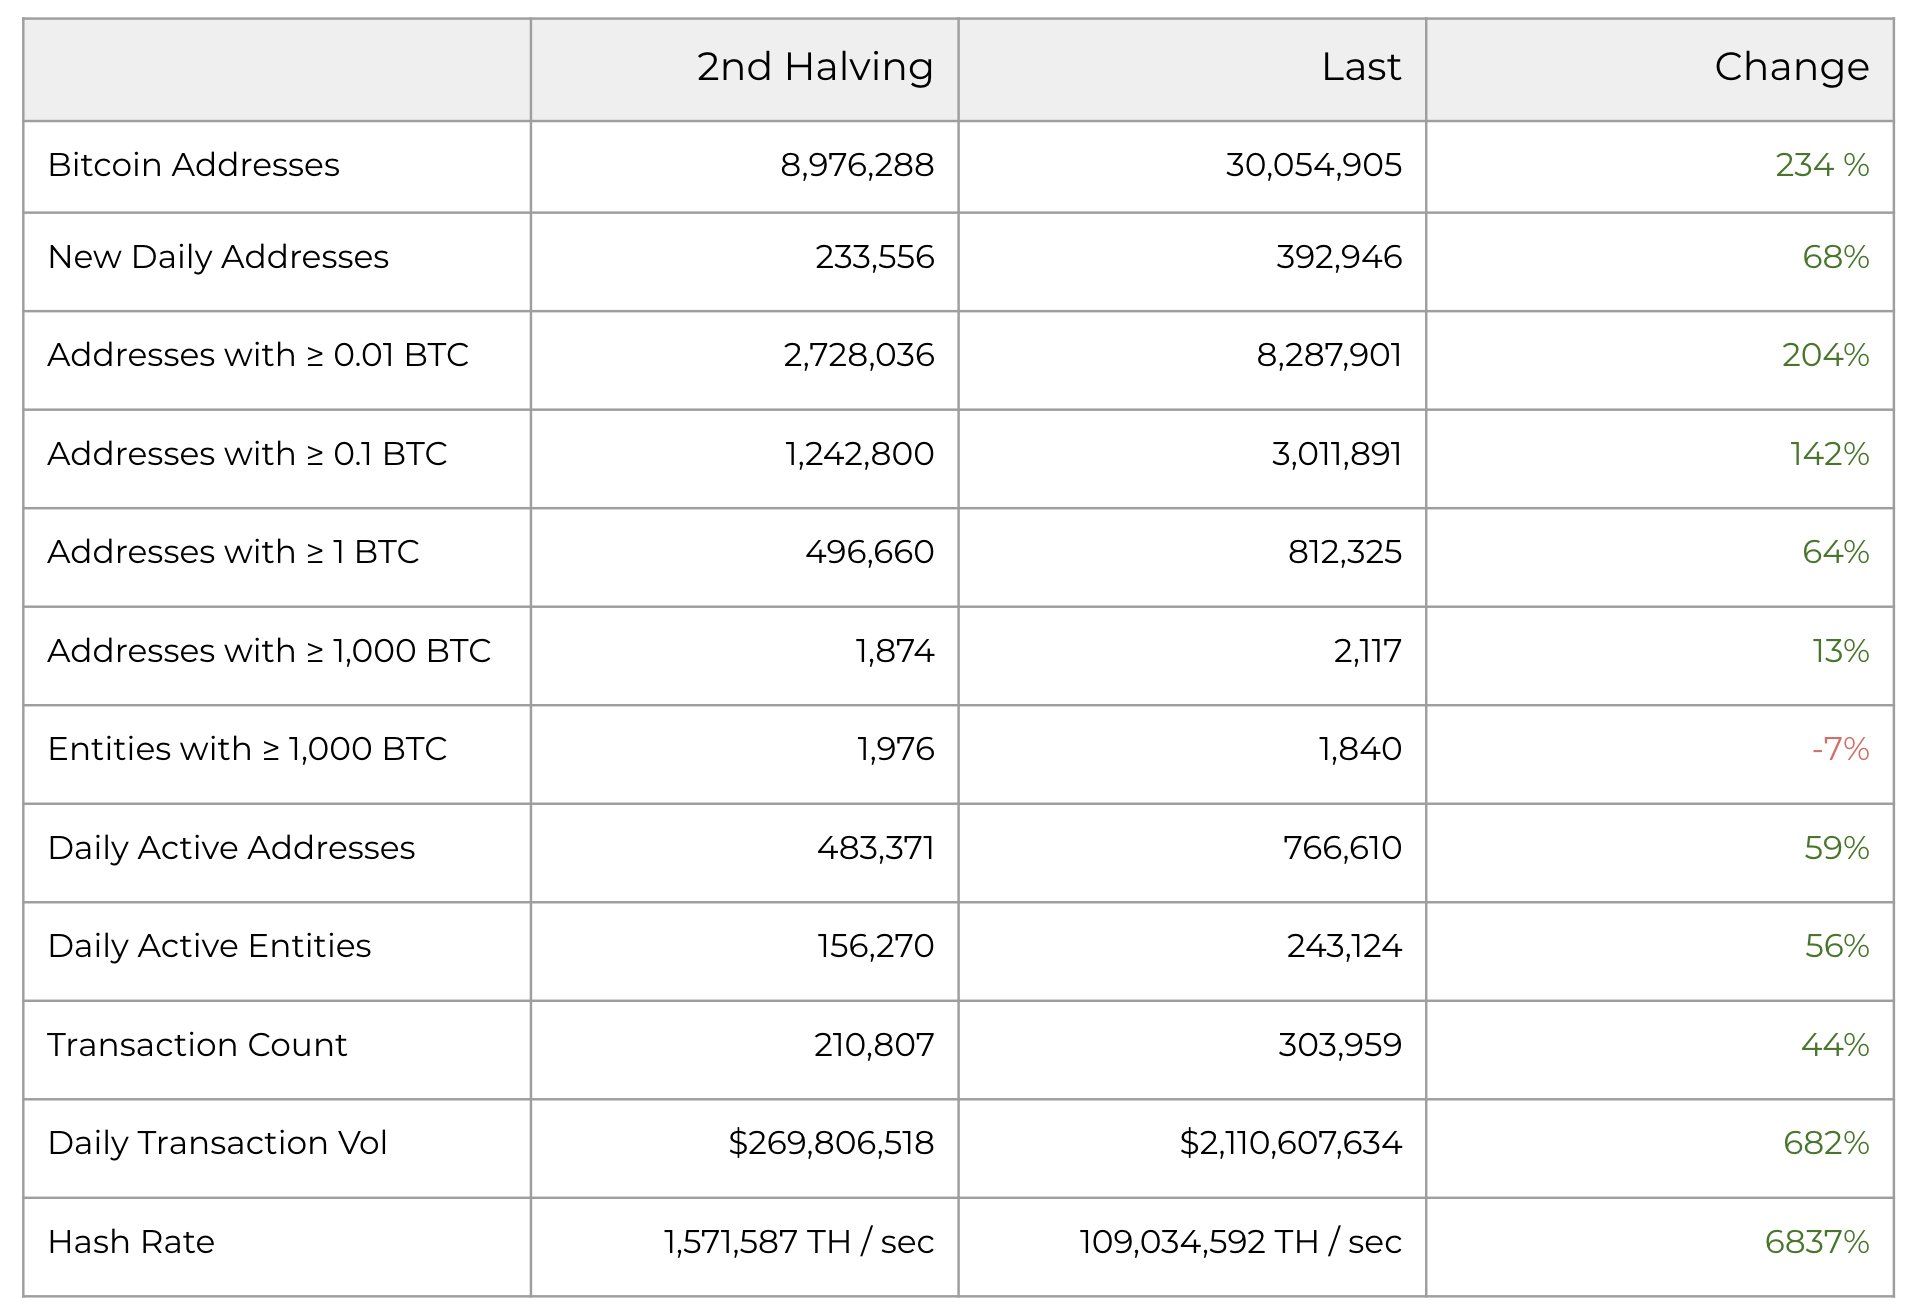Click the $2,110,607,634 transaction volume value
The width and height of the screenshot is (1928, 1316).
click(x=1290, y=1143)
